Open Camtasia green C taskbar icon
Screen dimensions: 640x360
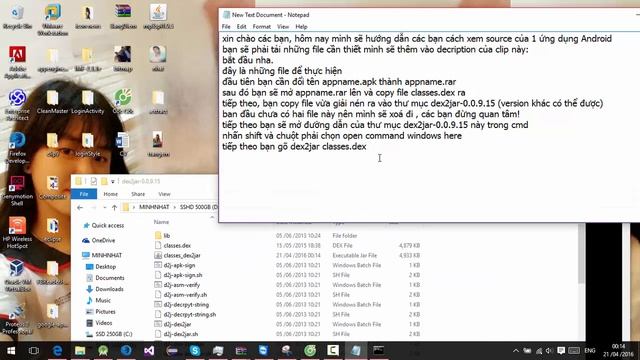(333, 351)
